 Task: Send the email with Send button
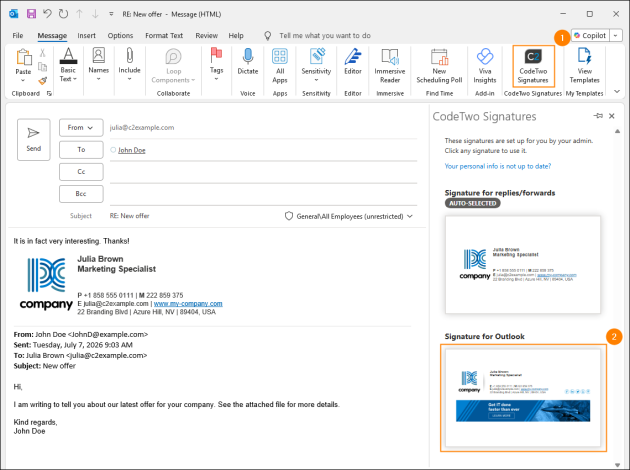(x=34, y=139)
